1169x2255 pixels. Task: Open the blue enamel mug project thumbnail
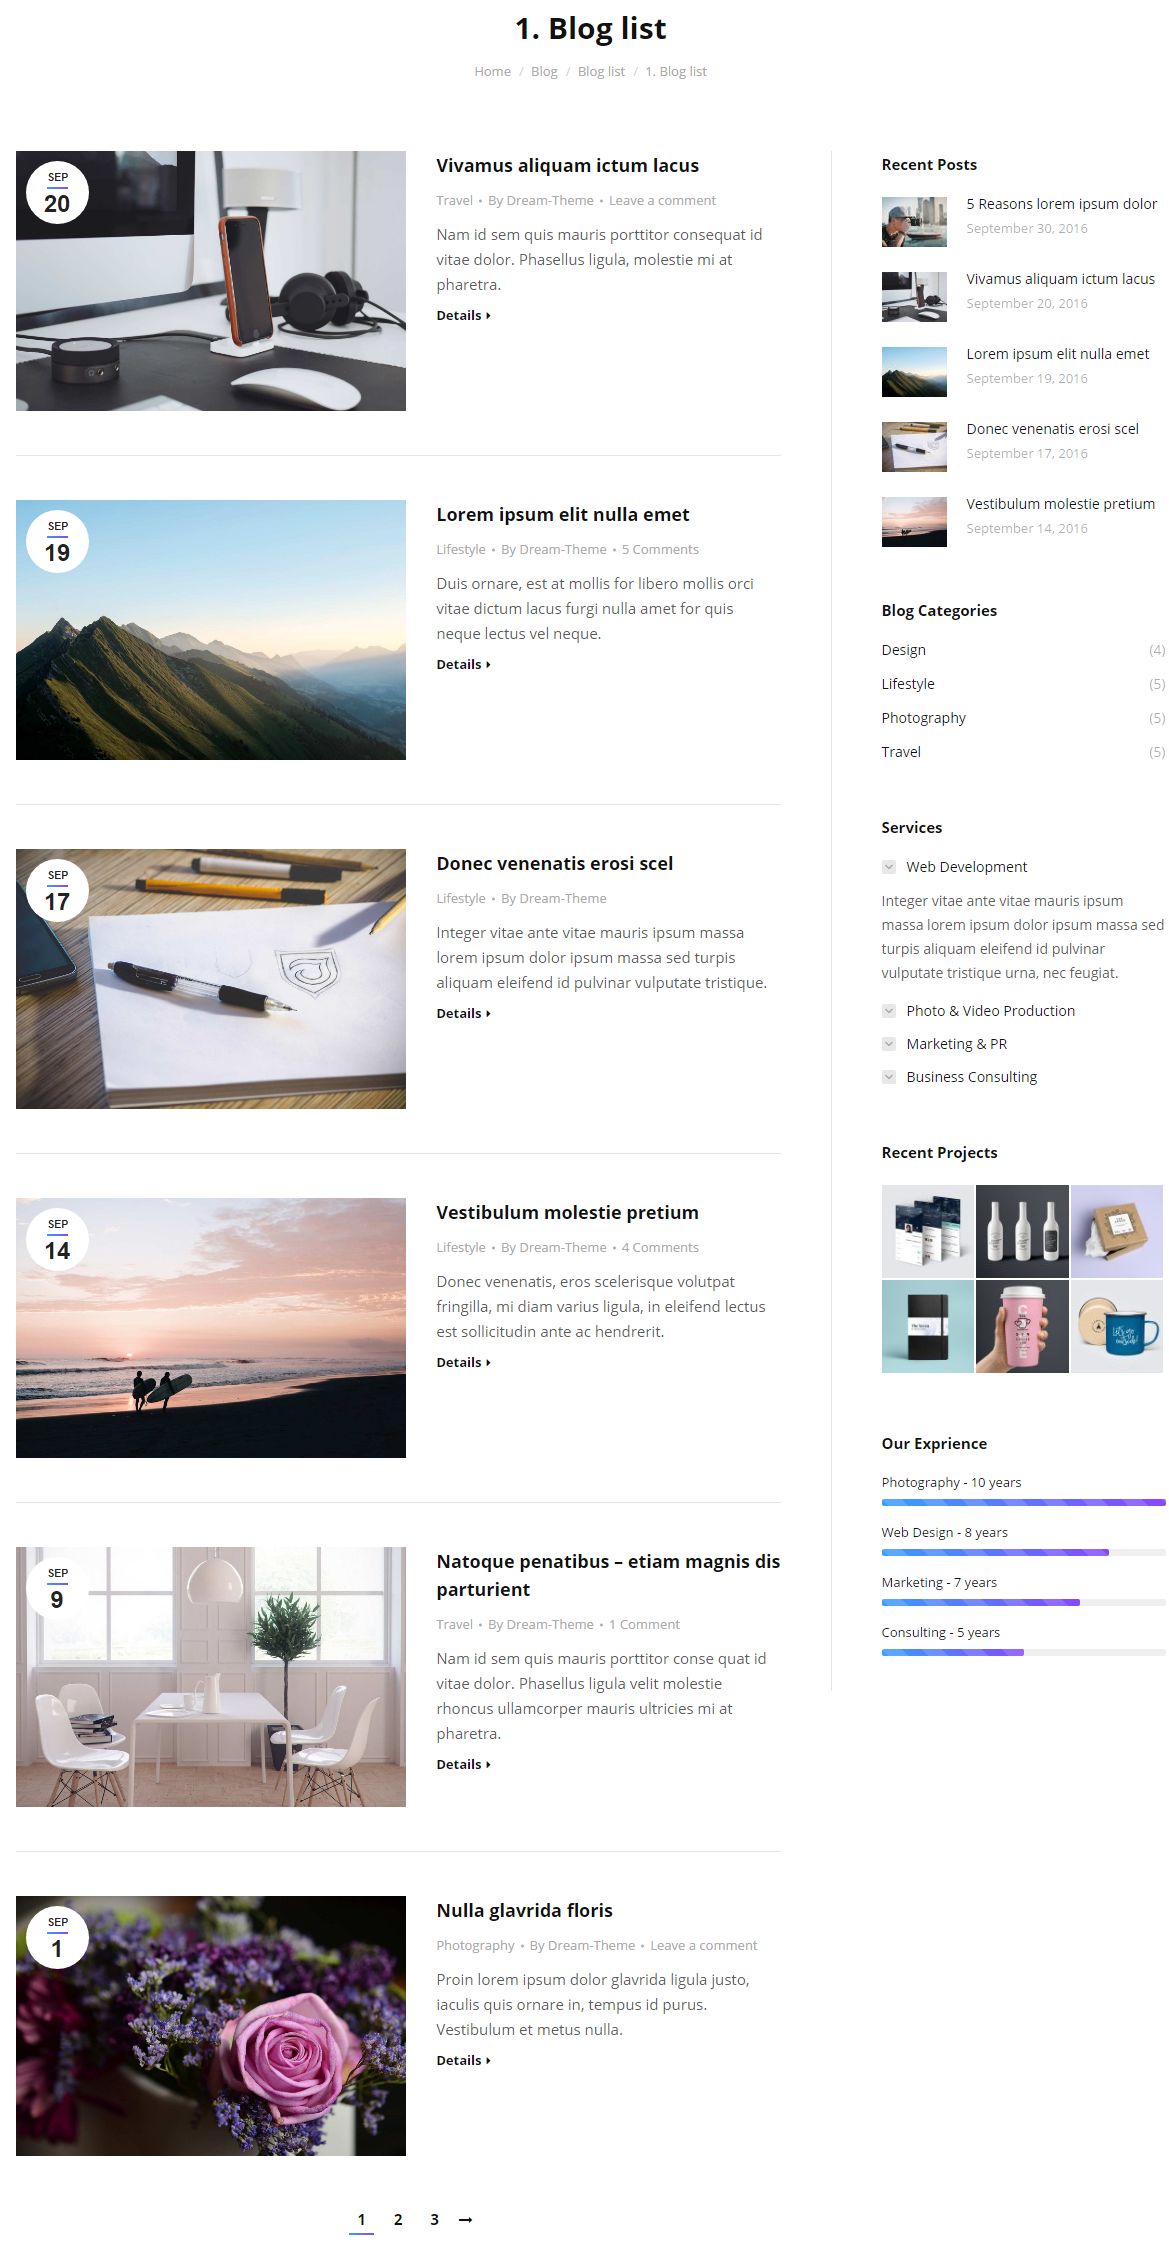pyautogui.click(x=1117, y=1326)
